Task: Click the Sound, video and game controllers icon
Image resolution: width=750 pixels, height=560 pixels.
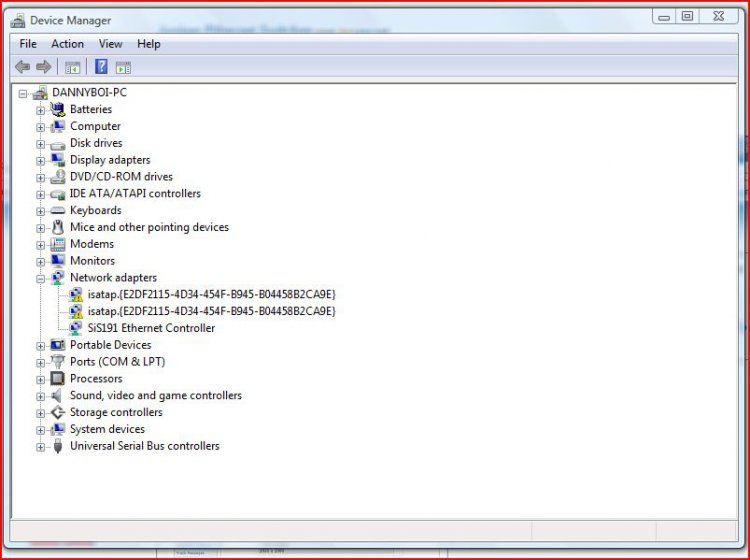Action: point(58,395)
